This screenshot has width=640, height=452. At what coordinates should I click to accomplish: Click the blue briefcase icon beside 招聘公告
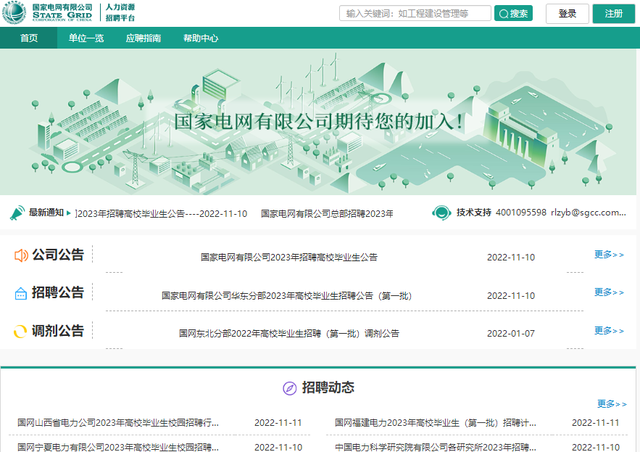tap(21, 294)
